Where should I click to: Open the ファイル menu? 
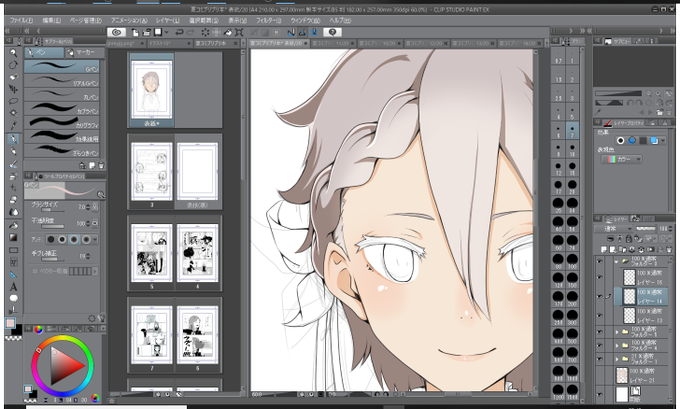point(21,20)
